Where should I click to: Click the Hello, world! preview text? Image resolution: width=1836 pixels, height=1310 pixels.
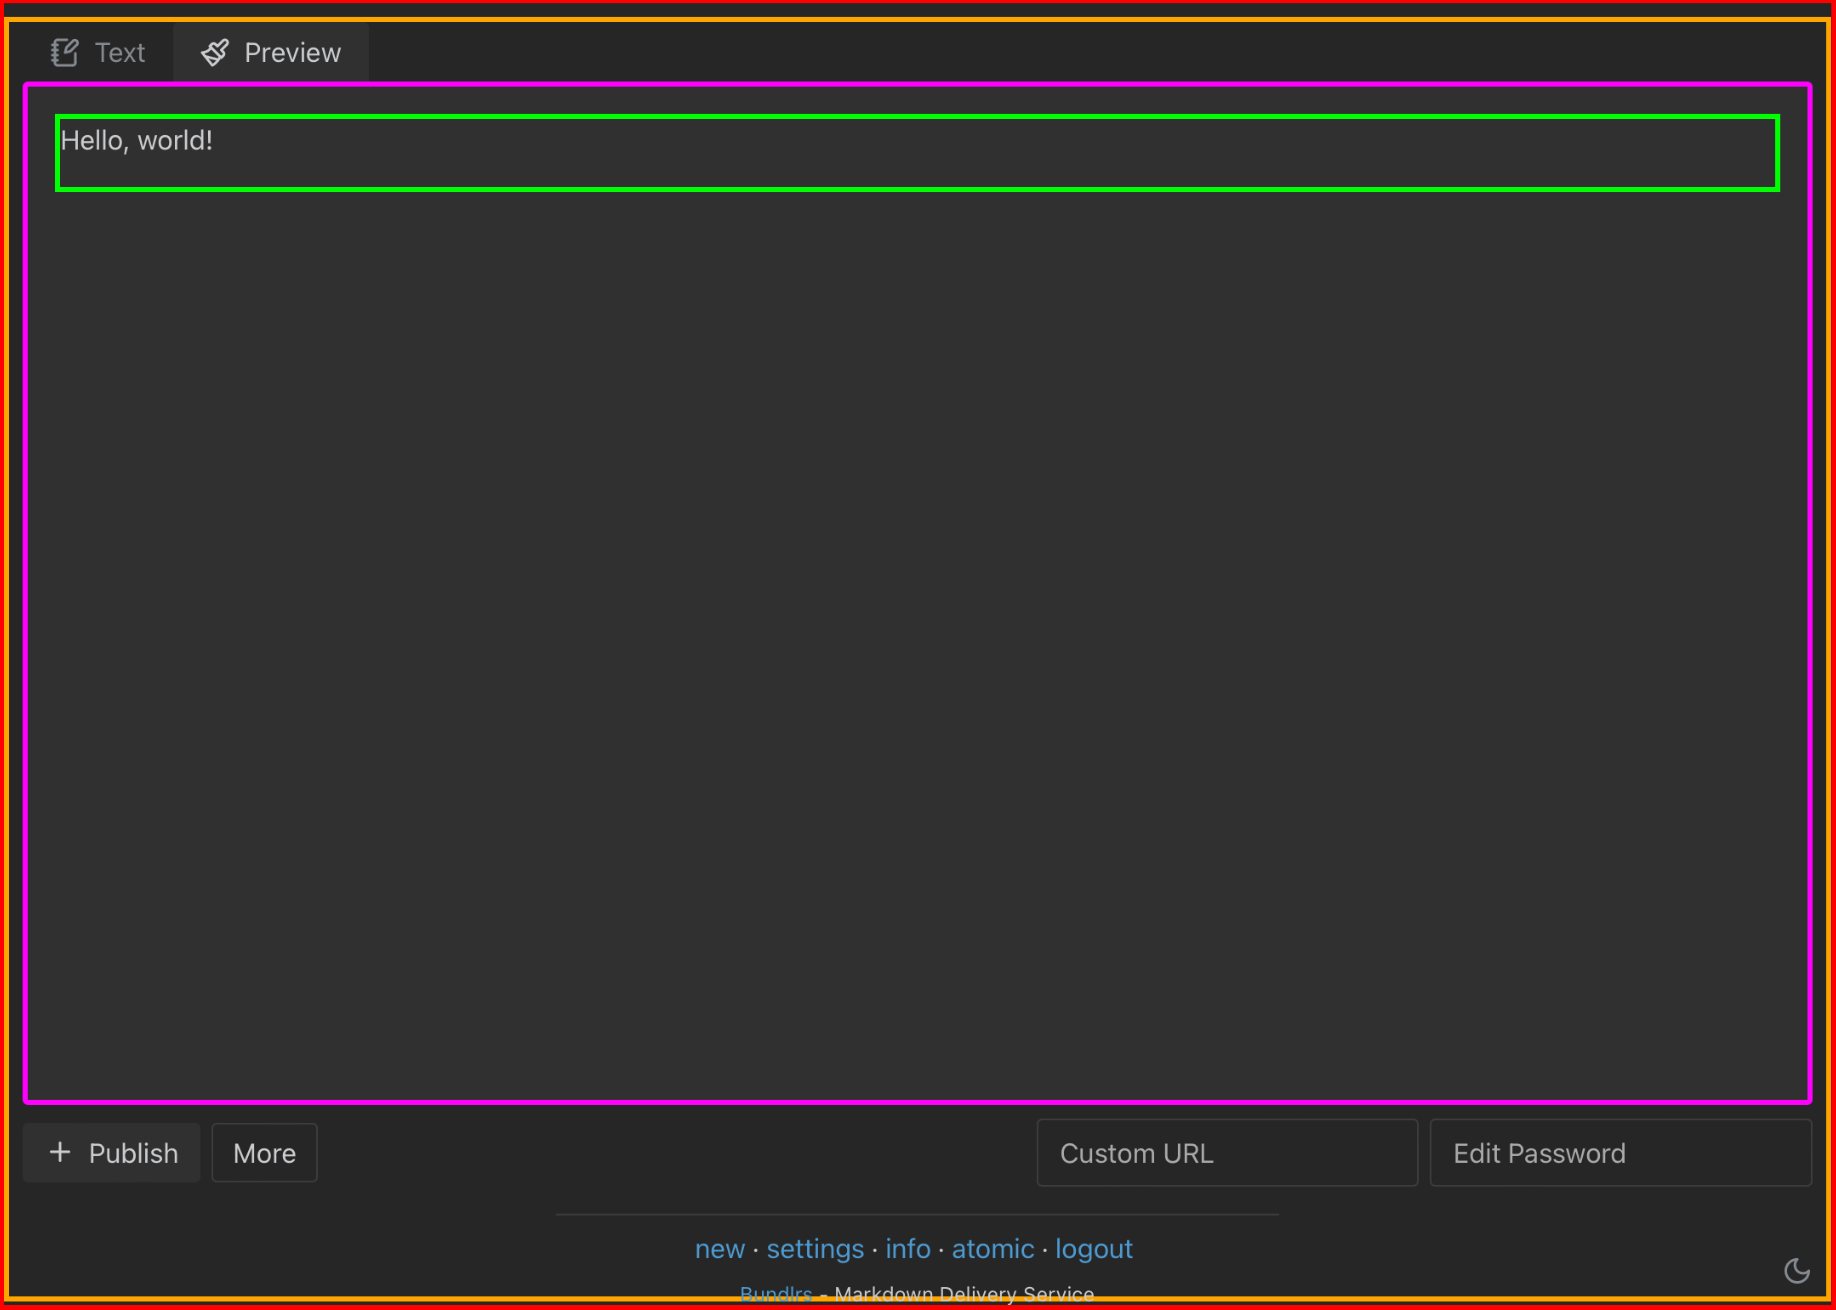[137, 141]
